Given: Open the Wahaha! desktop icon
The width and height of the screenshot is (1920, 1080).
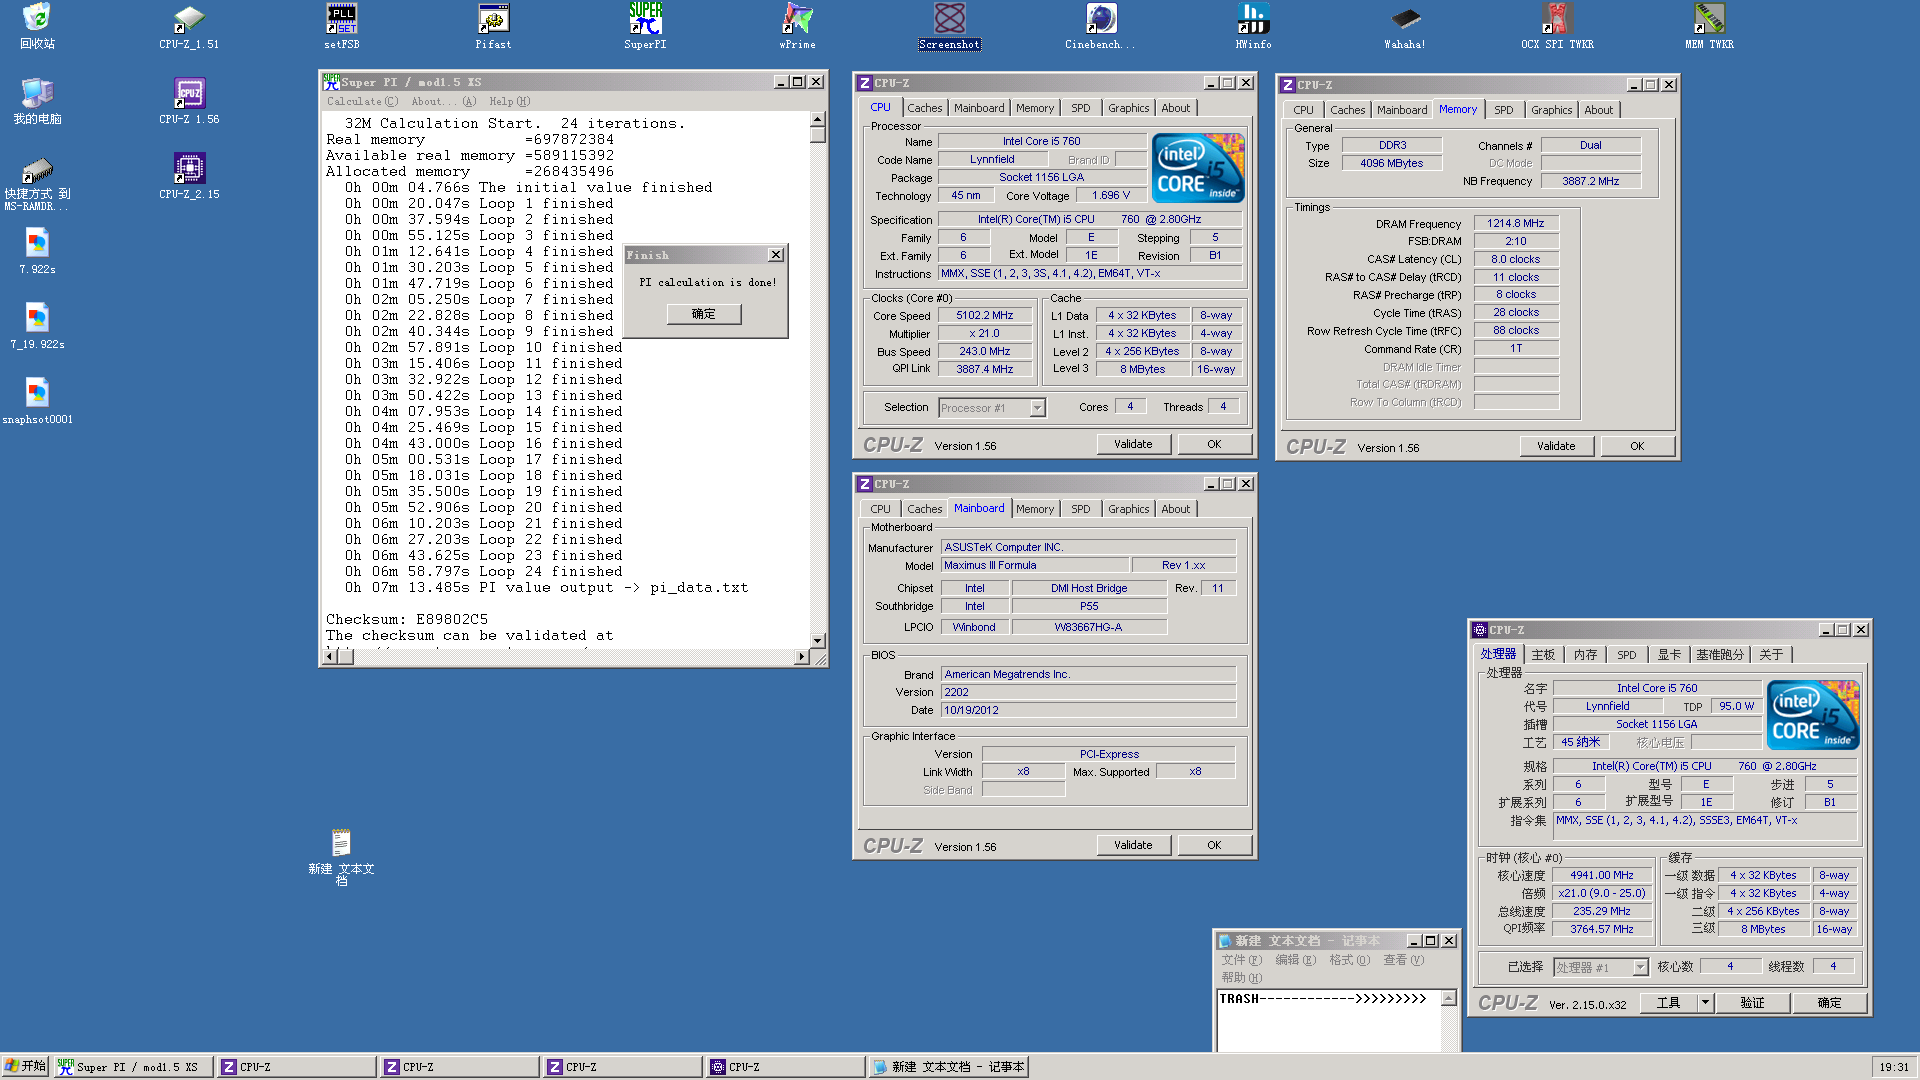Looking at the screenshot, I should pos(1405,26).
